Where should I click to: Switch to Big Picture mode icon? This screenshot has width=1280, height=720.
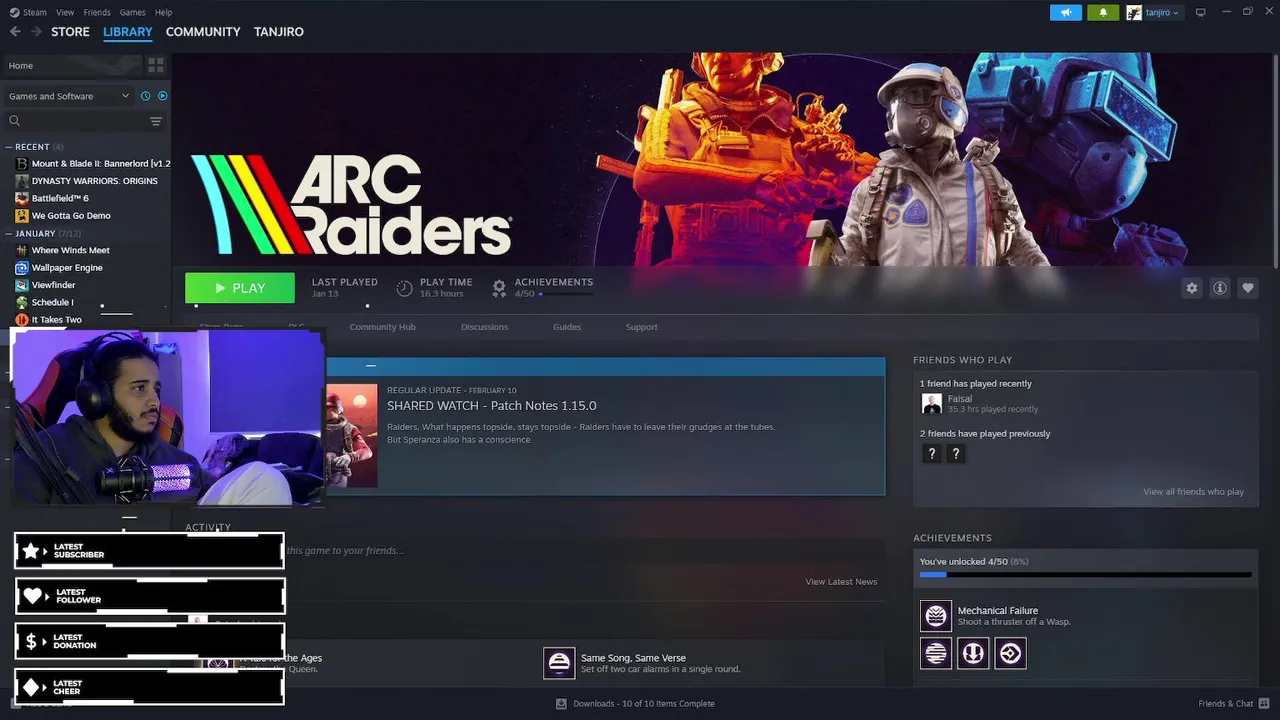click(x=1200, y=12)
